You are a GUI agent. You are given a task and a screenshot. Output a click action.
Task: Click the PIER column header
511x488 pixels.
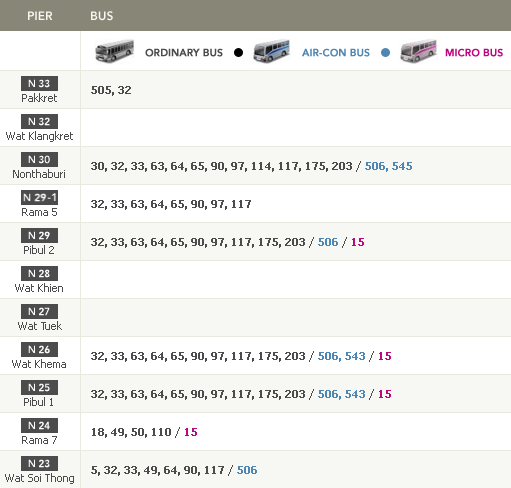pos(40,16)
